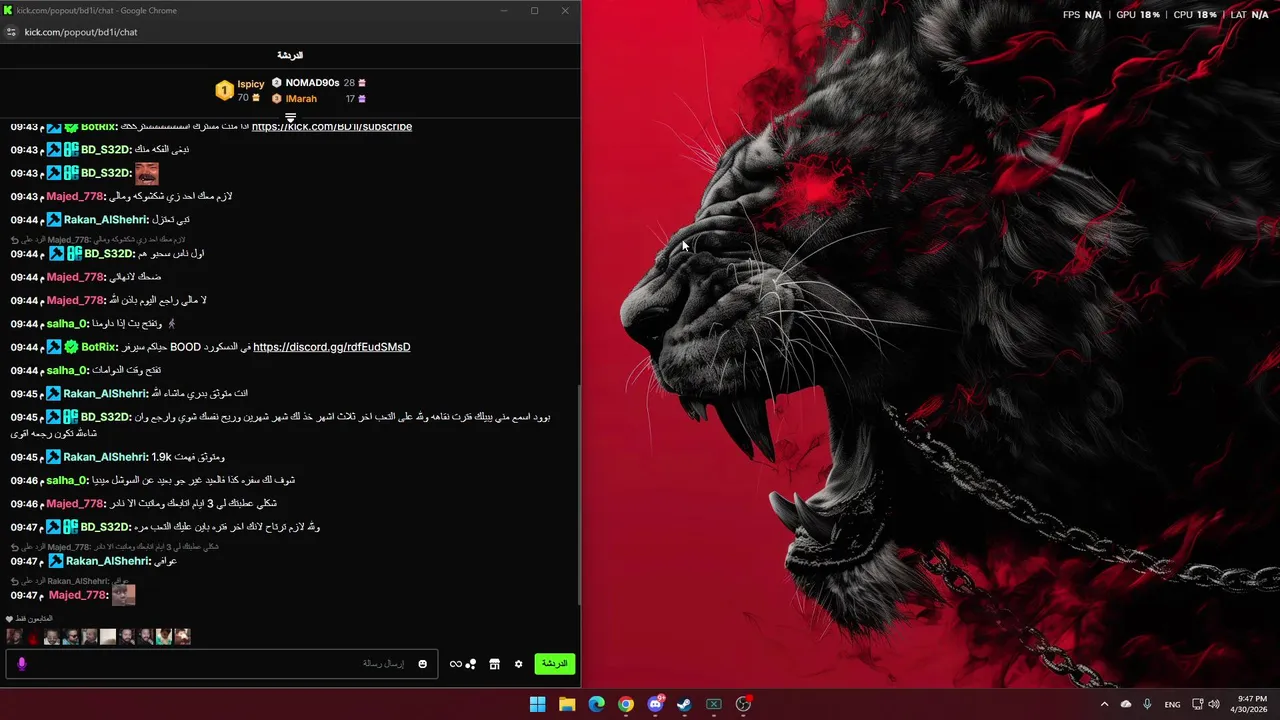Click the purple microphone icon in message box

[x=22, y=664]
